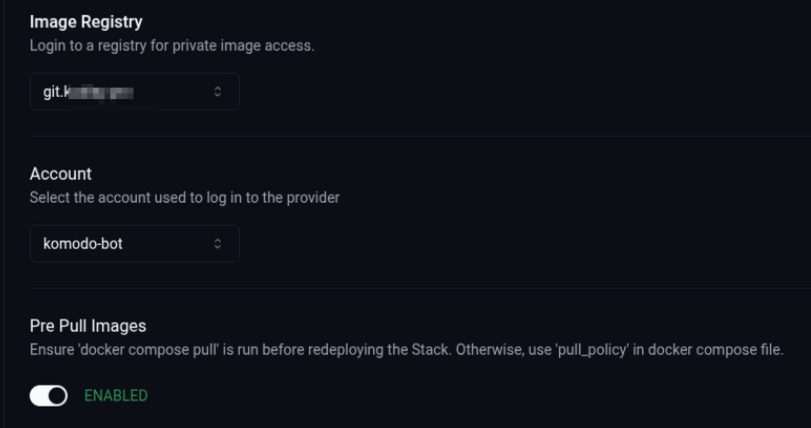This screenshot has height=428, width=811.
Task: Click the chevron icon in Image Registry selector
Action: (218, 92)
